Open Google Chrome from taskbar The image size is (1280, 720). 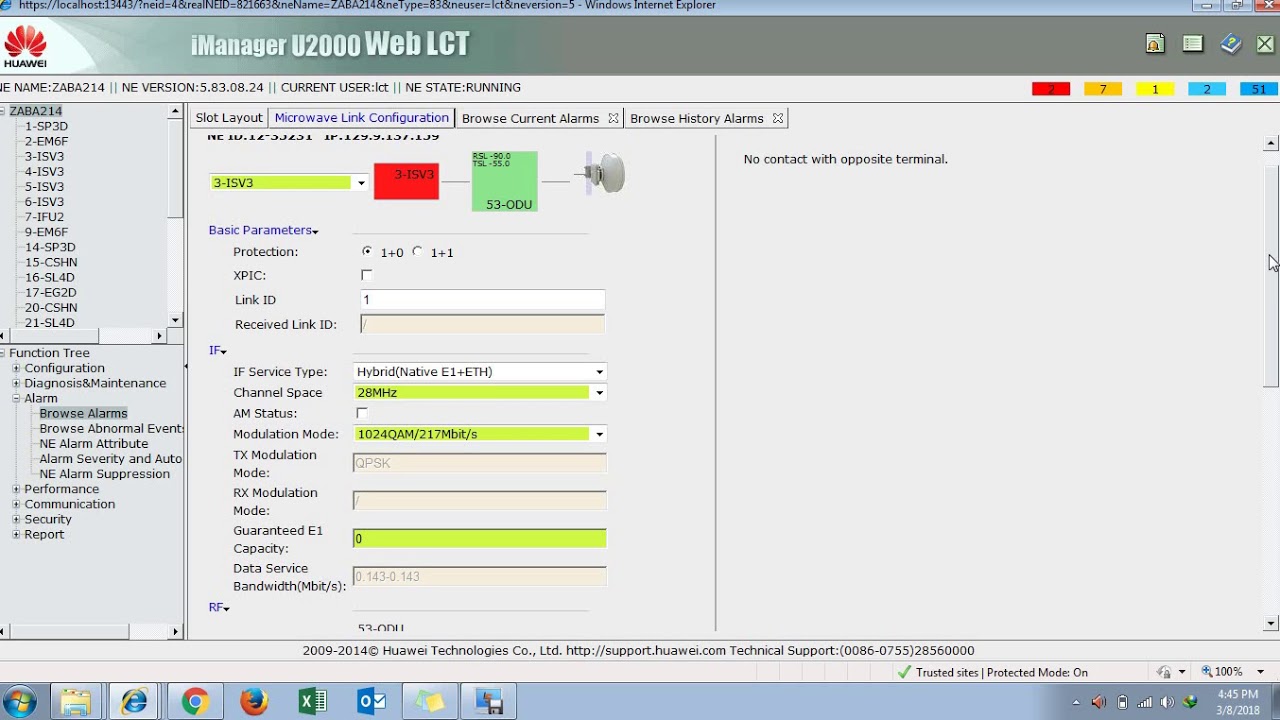point(195,702)
